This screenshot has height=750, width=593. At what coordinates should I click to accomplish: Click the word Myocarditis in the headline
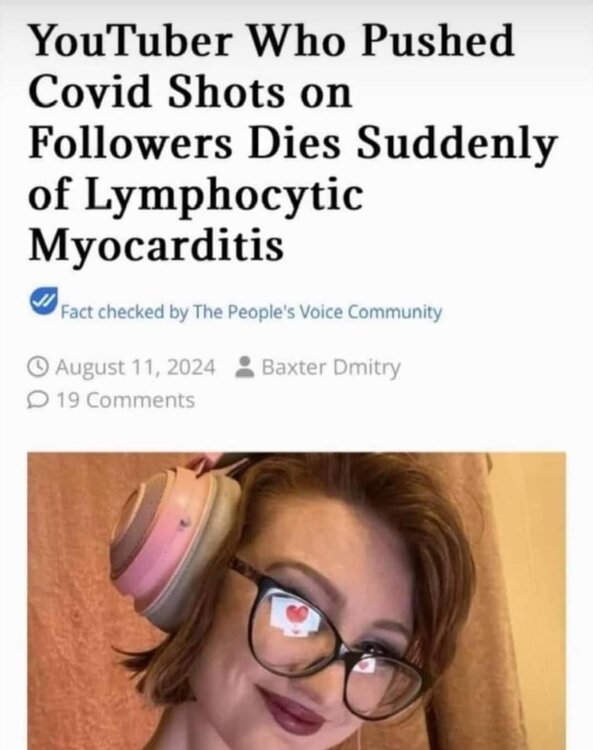tap(156, 245)
